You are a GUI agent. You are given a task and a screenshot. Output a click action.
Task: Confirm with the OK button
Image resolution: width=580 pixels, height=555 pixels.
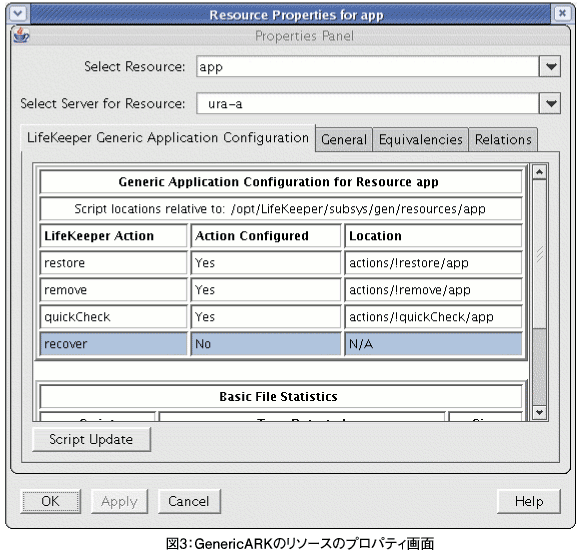pos(50,501)
